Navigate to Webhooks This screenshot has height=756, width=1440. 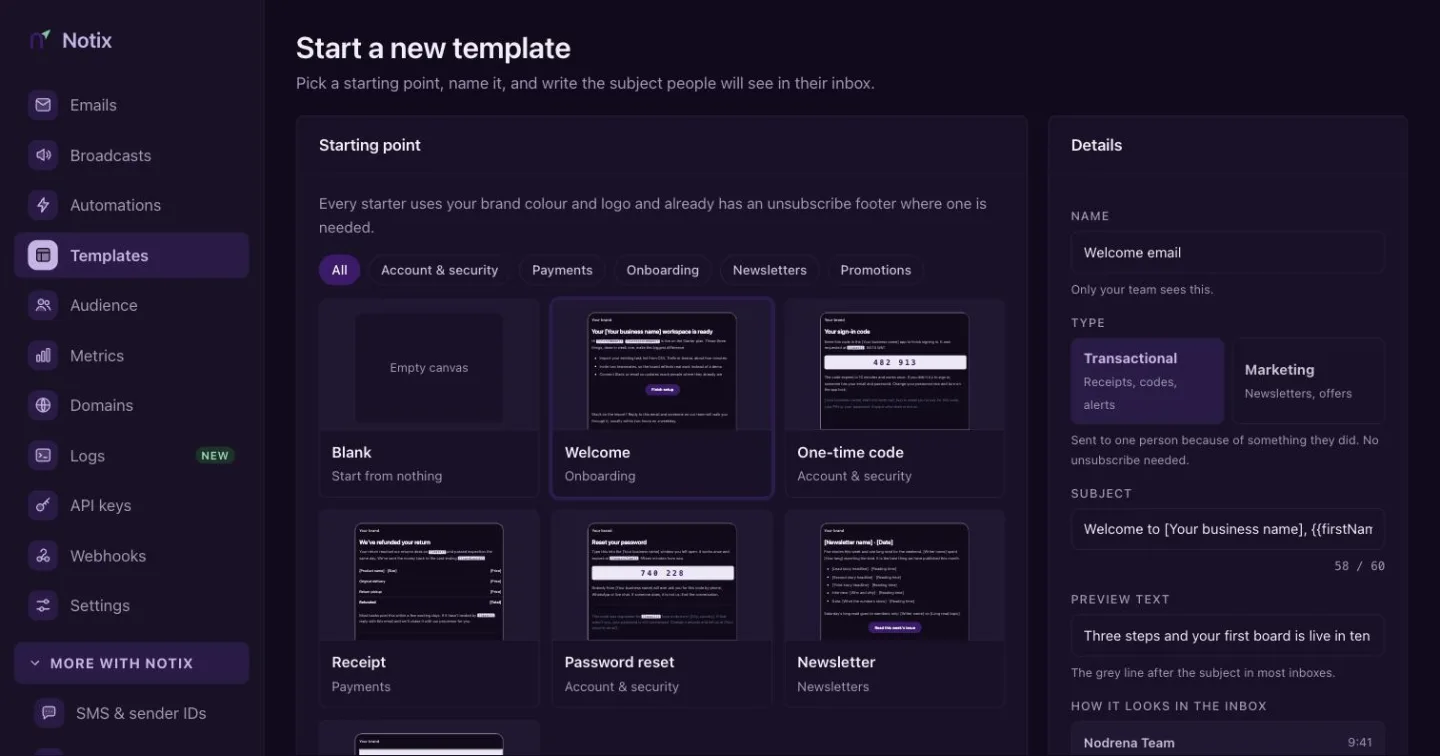pyautogui.click(x=131, y=555)
